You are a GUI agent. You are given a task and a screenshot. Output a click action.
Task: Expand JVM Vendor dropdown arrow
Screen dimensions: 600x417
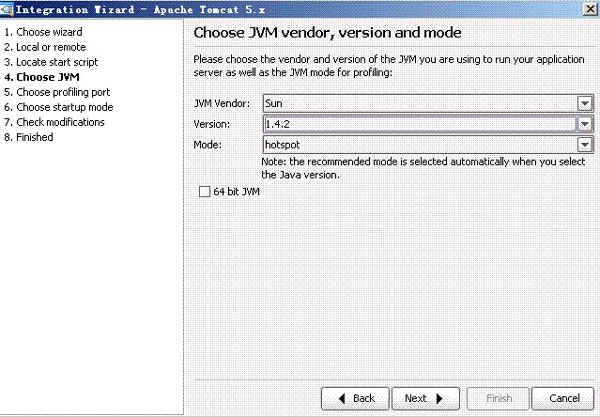click(x=584, y=103)
